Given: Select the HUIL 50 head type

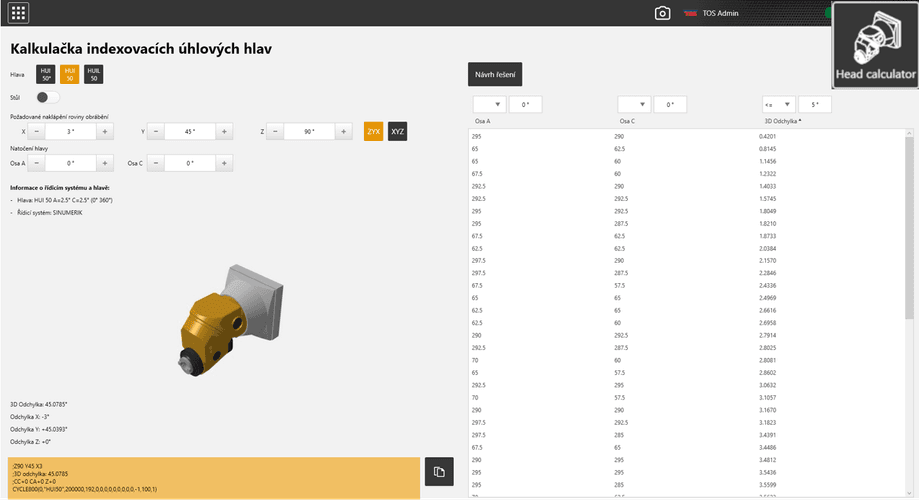Looking at the screenshot, I should point(93,74).
